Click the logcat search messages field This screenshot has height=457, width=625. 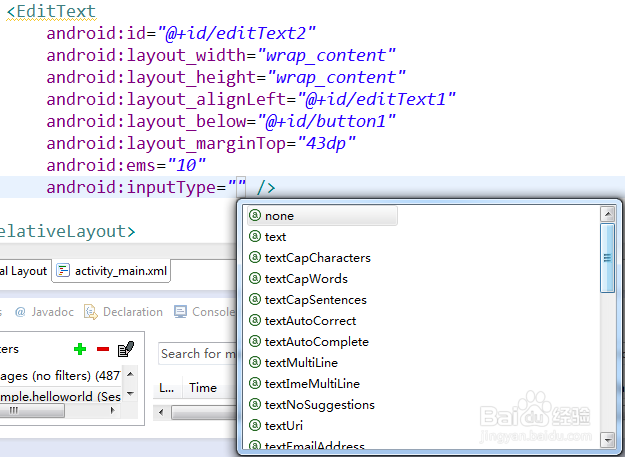coord(198,354)
